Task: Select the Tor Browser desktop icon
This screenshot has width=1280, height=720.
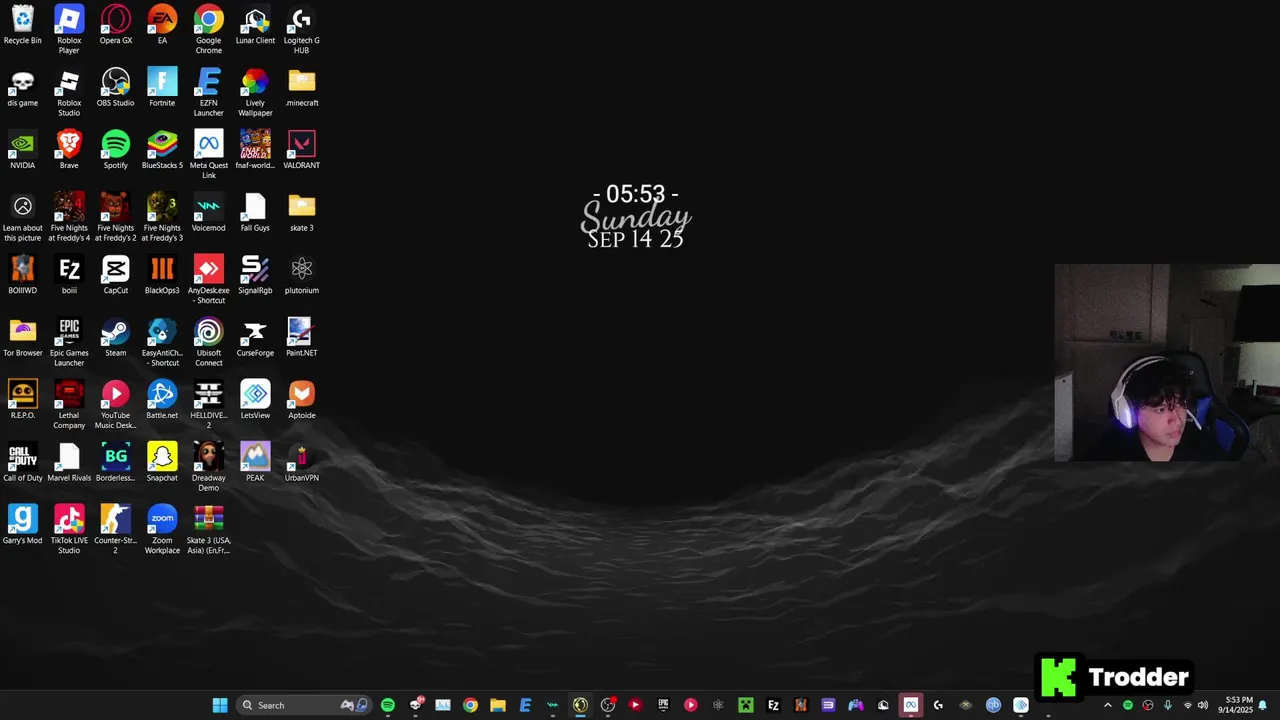Action: (22, 338)
